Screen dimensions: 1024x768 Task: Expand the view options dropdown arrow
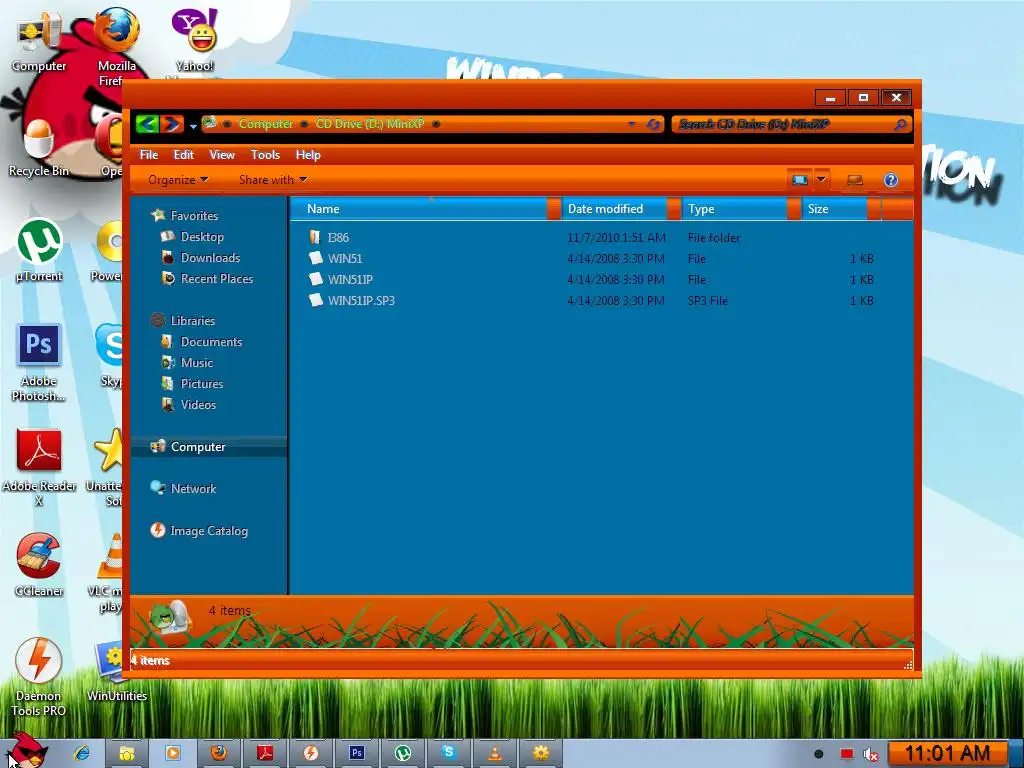(822, 180)
